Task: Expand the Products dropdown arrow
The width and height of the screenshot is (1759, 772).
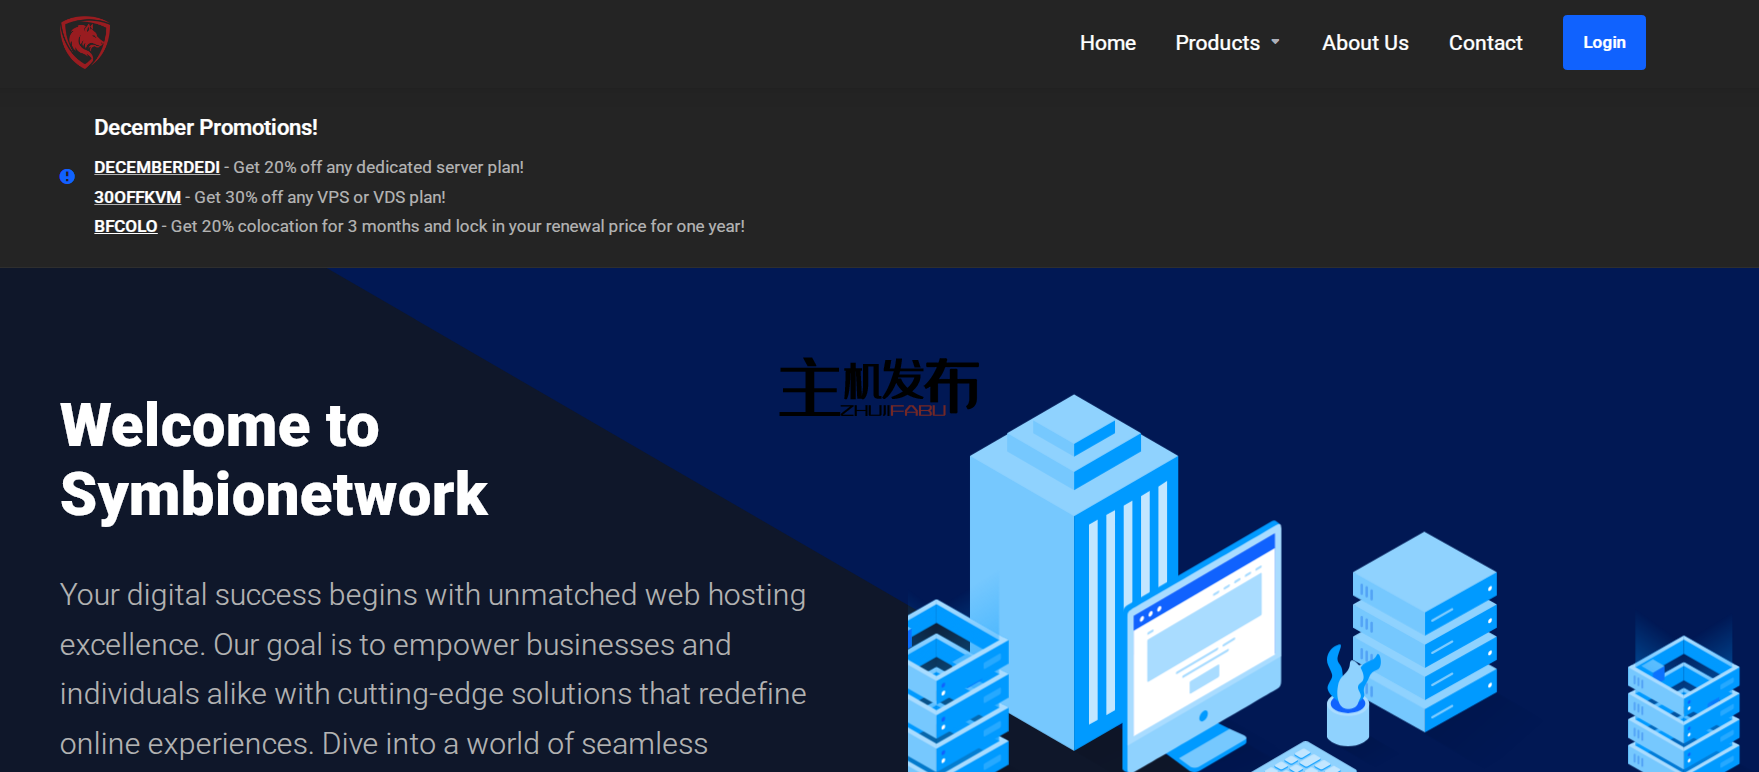Action: [1275, 42]
